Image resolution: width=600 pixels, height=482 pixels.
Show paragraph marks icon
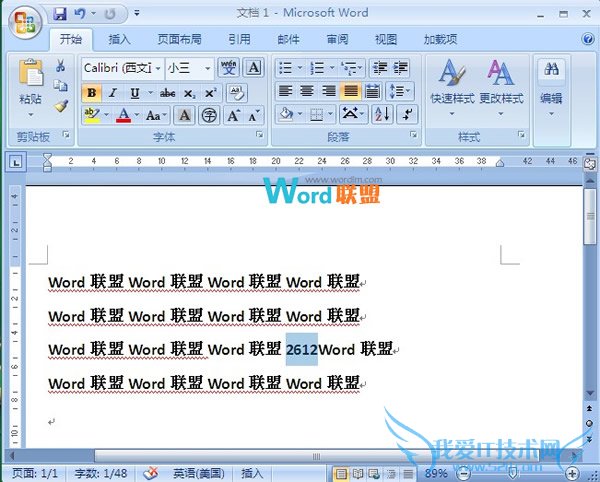[x=407, y=114]
